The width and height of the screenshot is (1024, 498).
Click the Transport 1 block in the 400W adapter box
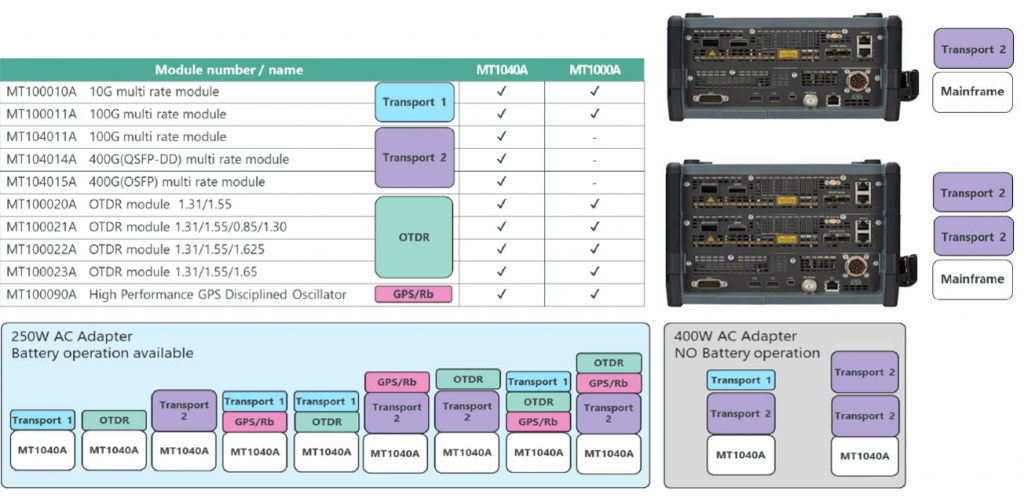click(741, 381)
